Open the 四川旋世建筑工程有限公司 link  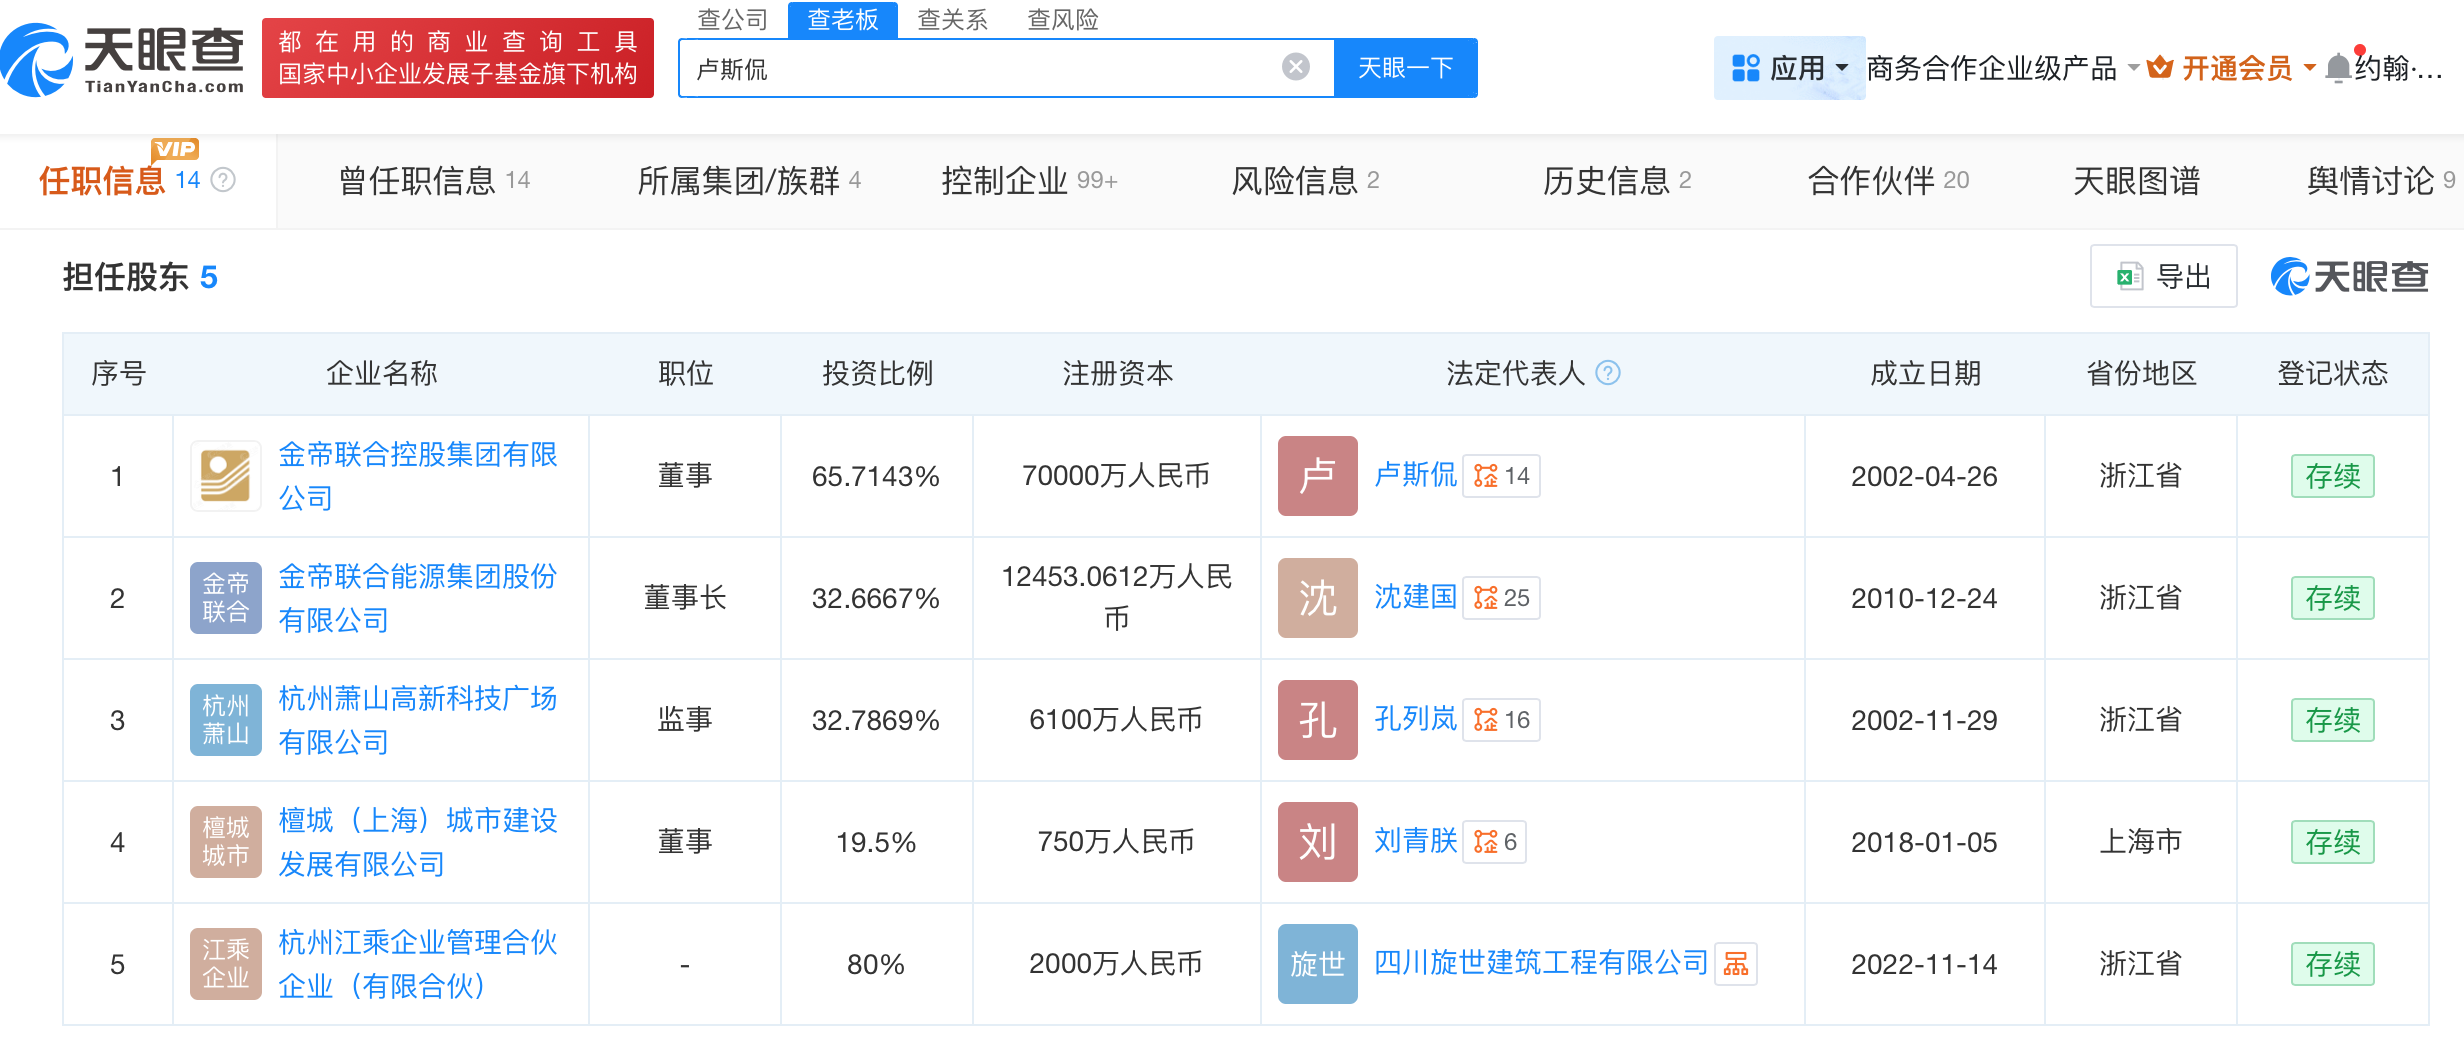1538,963
